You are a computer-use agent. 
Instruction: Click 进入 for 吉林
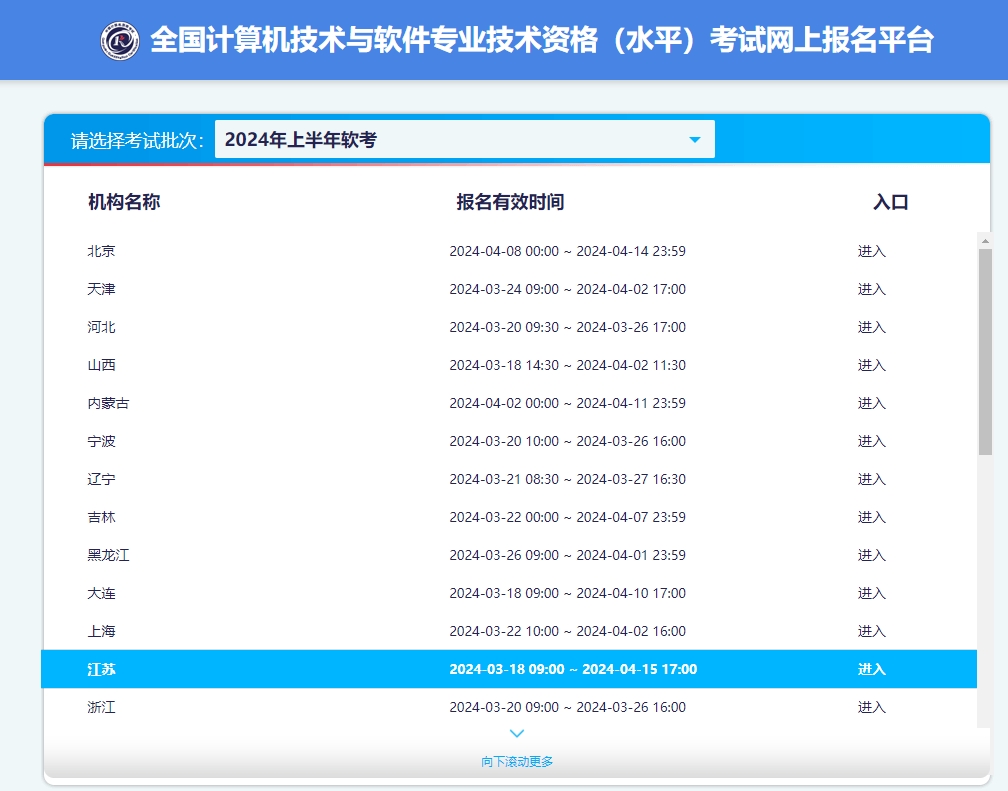pos(872,516)
